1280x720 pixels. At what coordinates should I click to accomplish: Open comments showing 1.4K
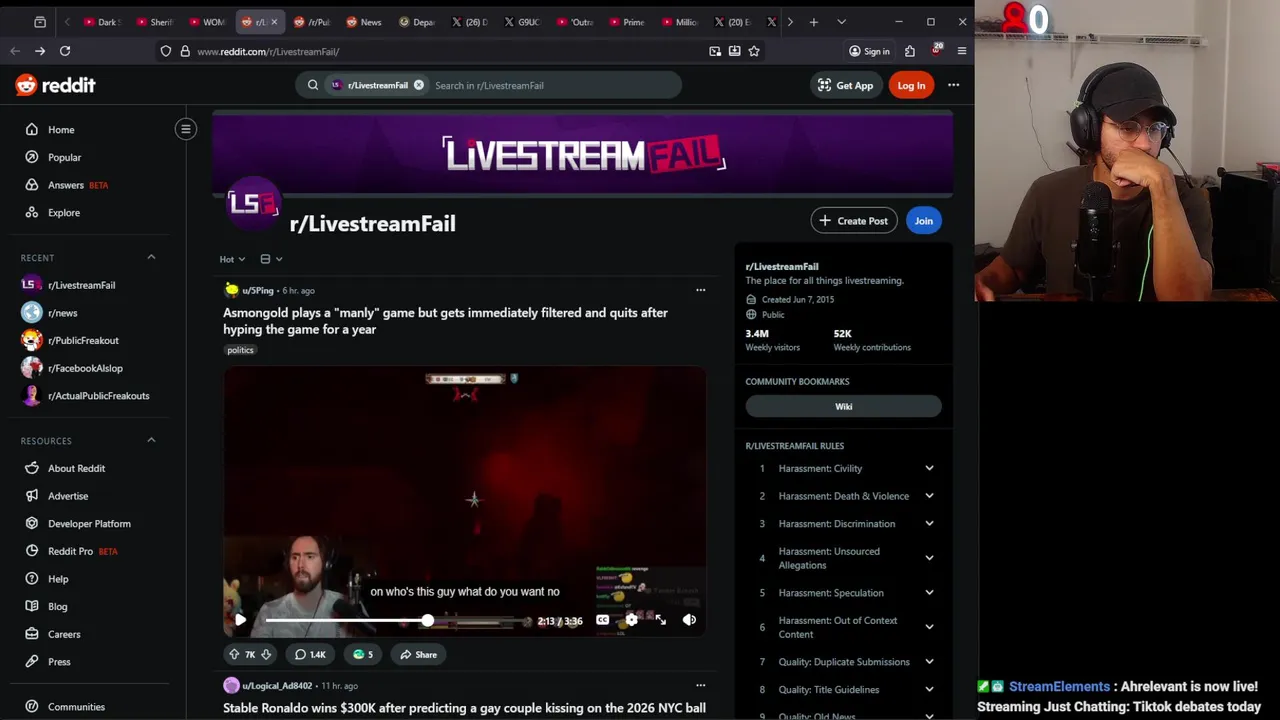310,654
